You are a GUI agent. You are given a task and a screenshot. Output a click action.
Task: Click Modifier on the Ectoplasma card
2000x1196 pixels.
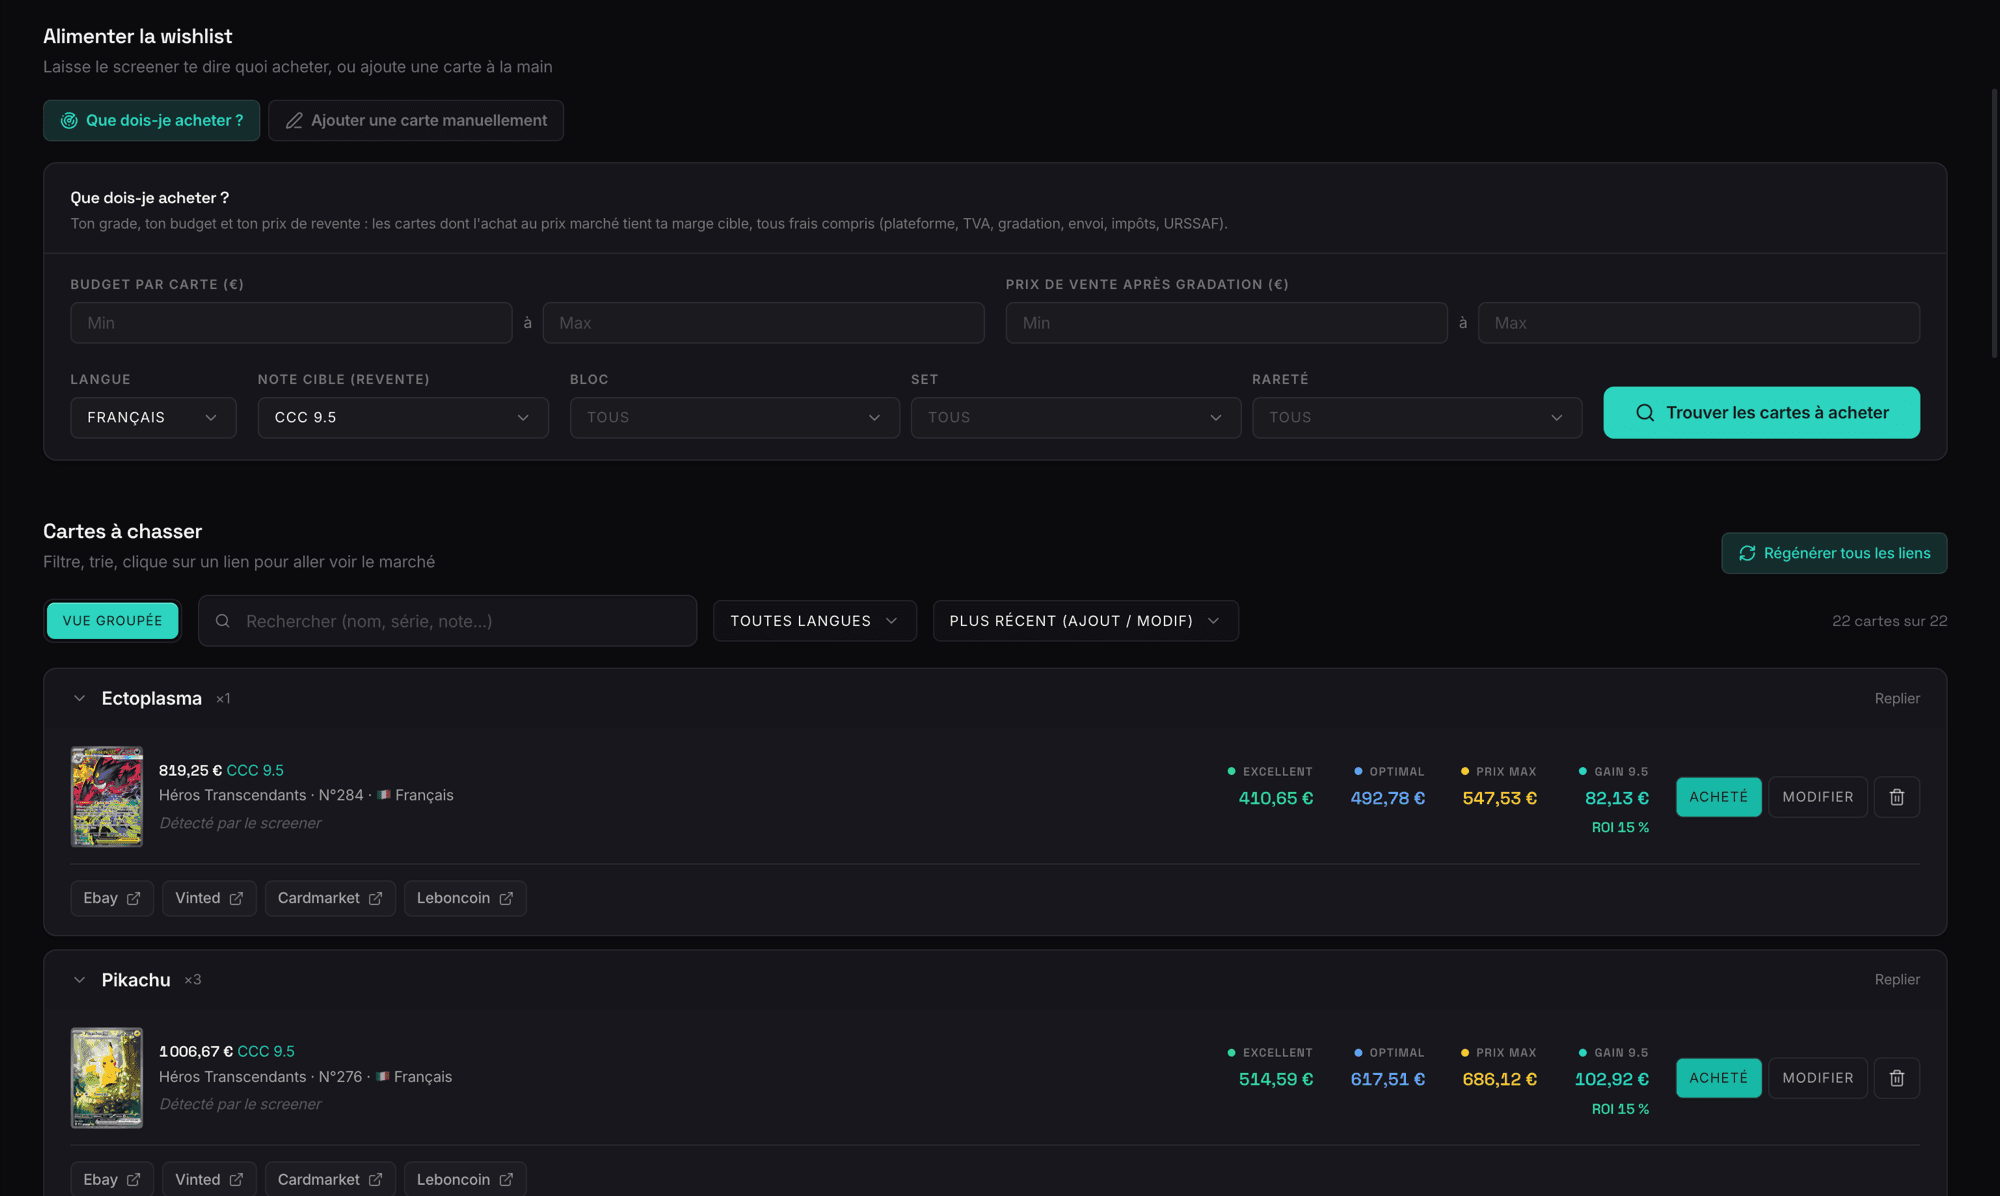click(x=1817, y=797)
